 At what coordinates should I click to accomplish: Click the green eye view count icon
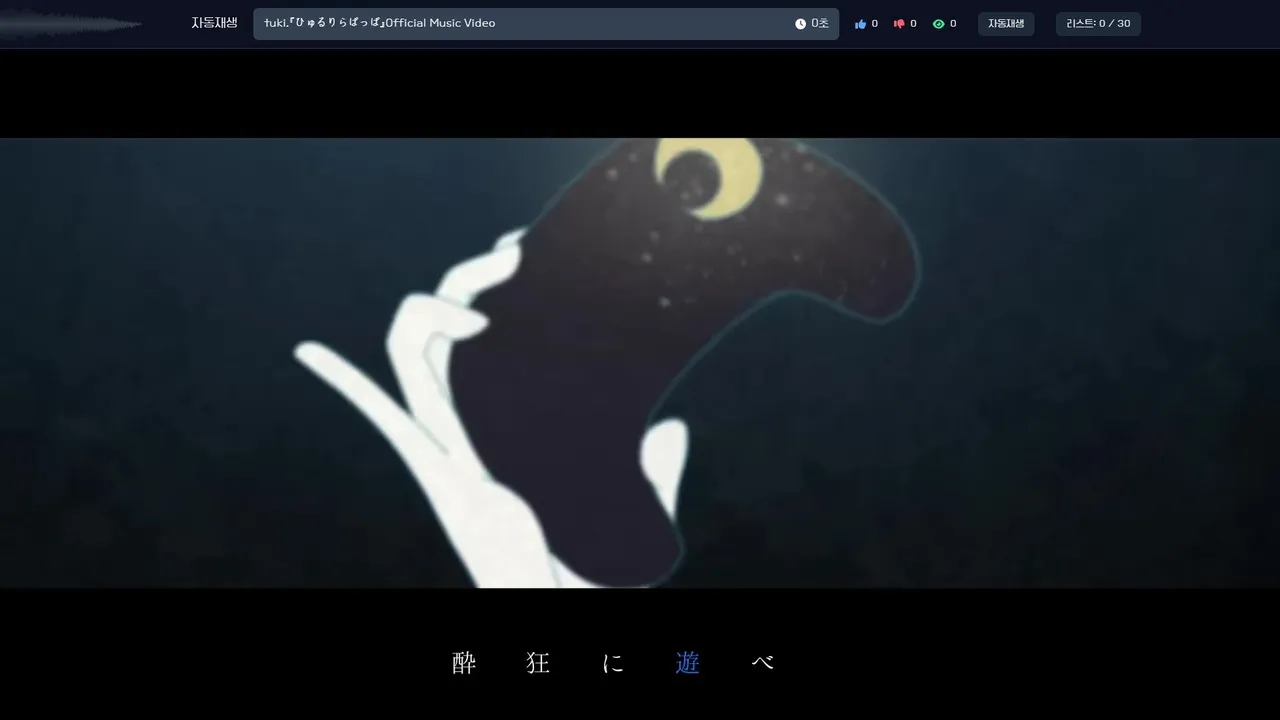pyautogui.click(x=938, y=24)
